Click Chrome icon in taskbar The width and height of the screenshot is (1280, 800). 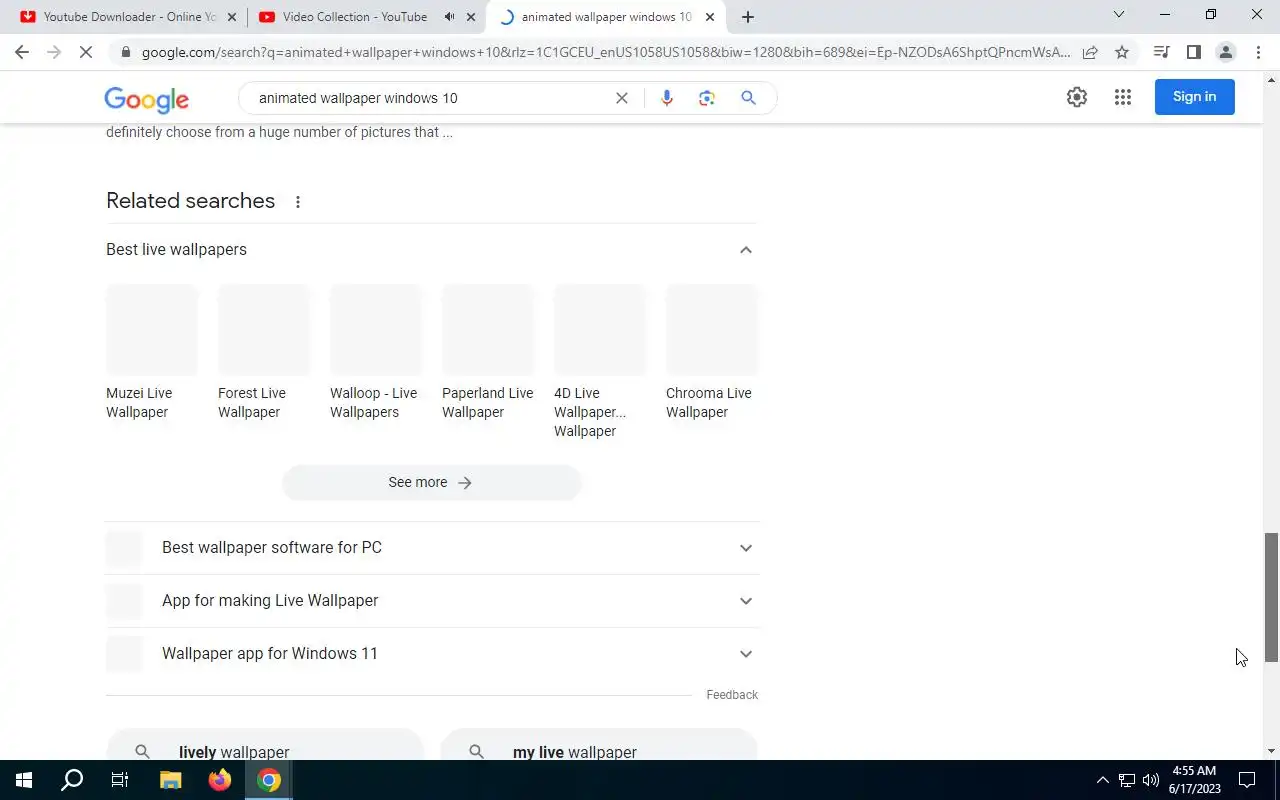coord(269,780)
